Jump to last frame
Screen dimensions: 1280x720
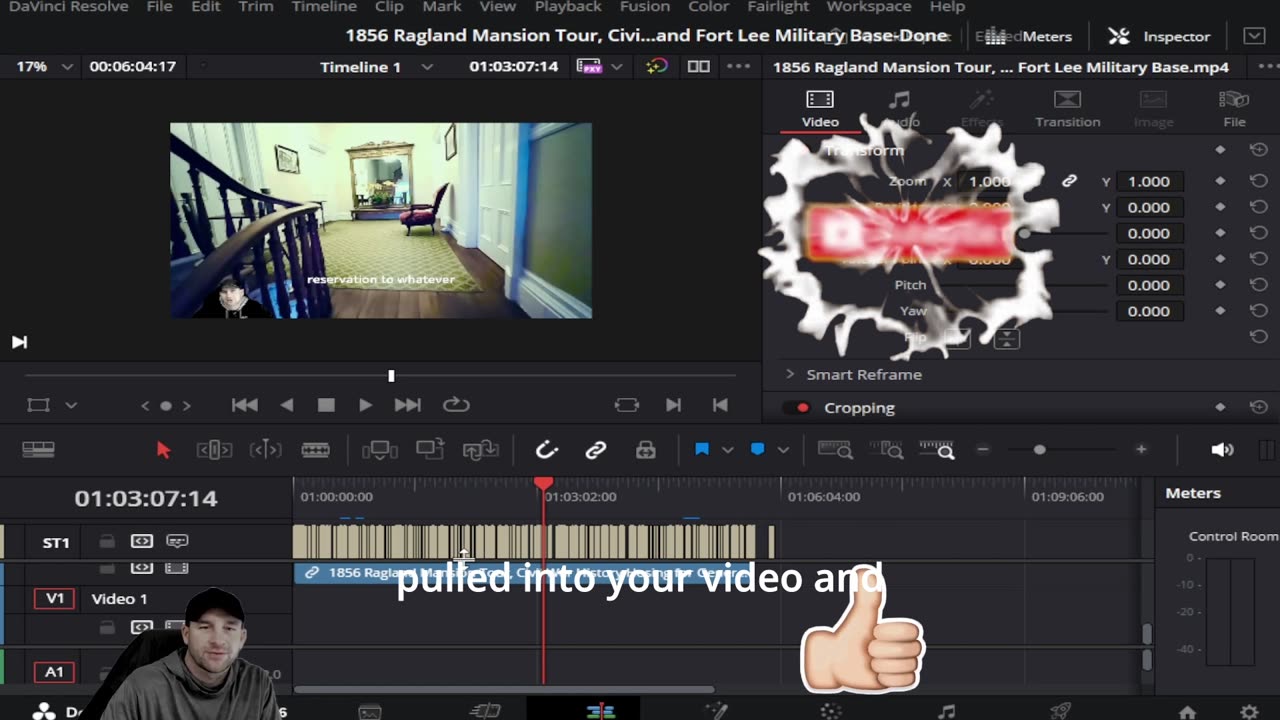(x=407, y=405)
